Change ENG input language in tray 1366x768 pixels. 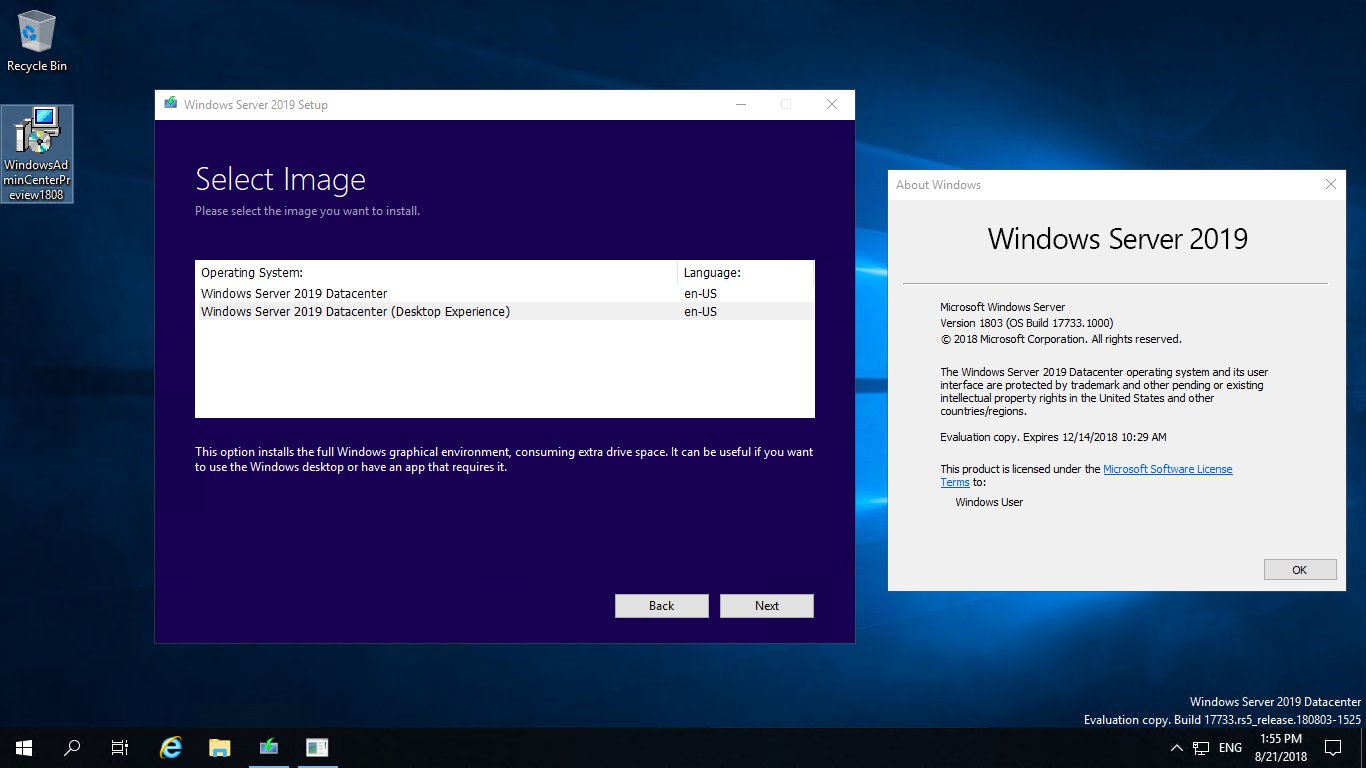click(1230, 748)
